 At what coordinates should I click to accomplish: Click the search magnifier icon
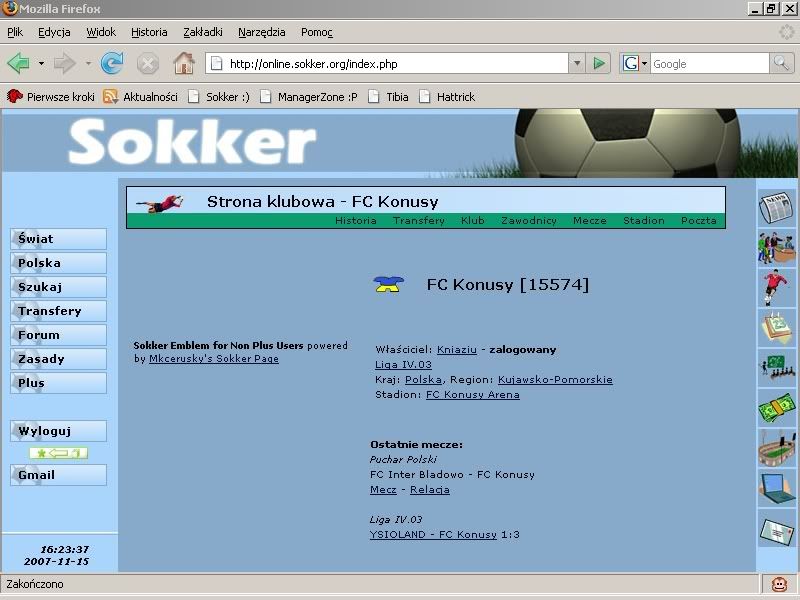point(781,64)
